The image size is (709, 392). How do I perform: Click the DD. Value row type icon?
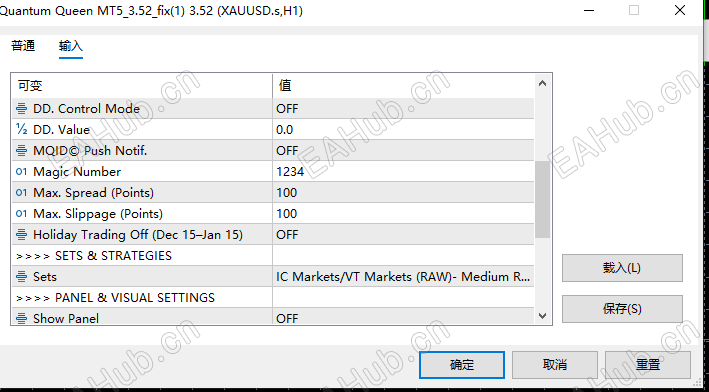click(x=21, y=130)
